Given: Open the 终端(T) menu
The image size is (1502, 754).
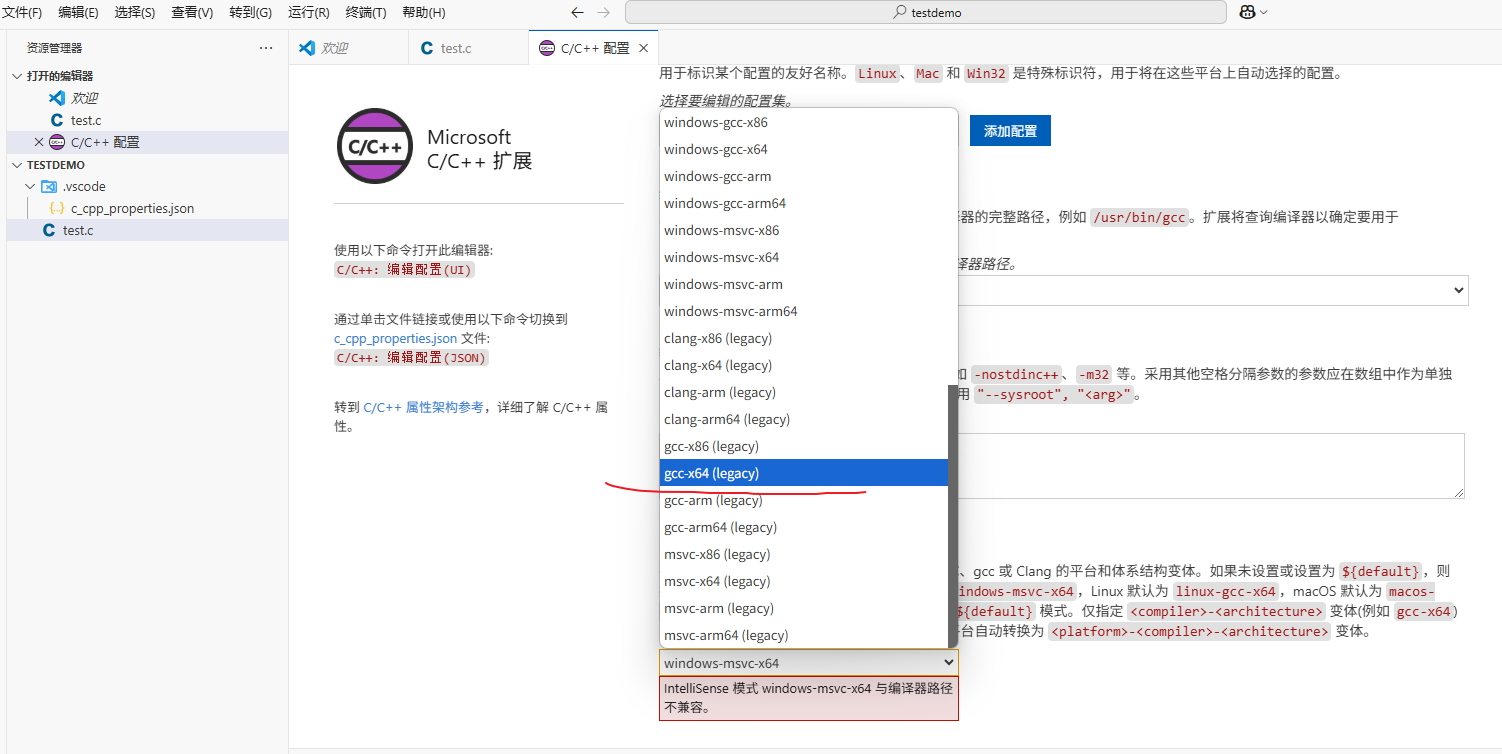Looking at the screenshot, I should point(365,13).
